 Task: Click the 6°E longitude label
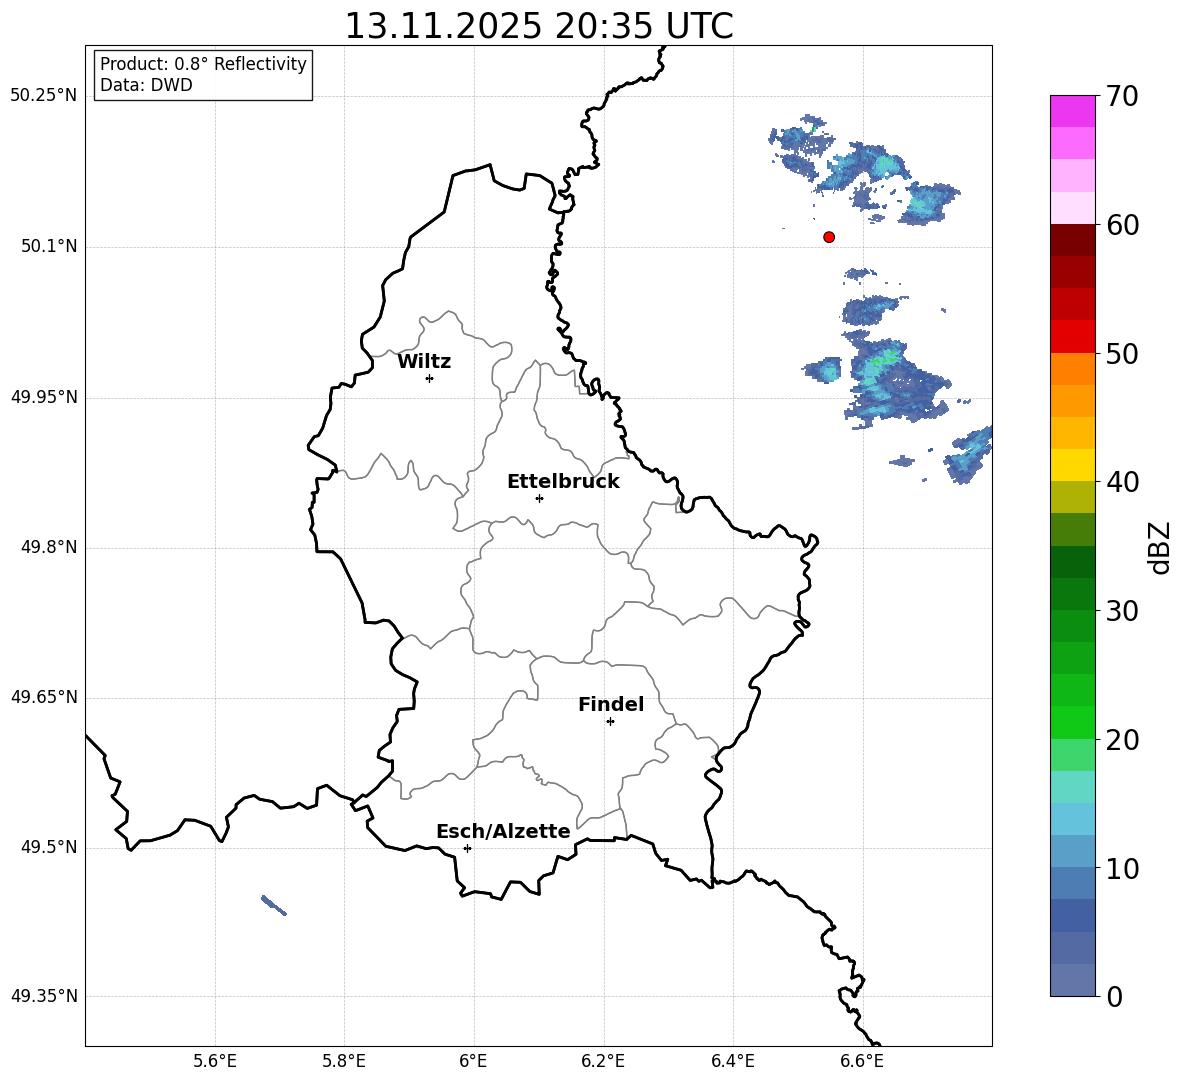pos(473,1061)
